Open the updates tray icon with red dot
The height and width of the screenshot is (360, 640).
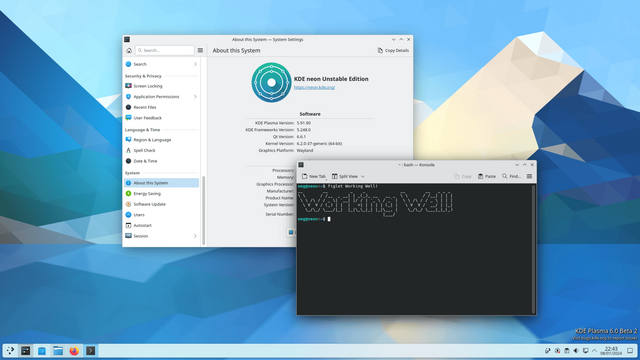tap(557, 351)
